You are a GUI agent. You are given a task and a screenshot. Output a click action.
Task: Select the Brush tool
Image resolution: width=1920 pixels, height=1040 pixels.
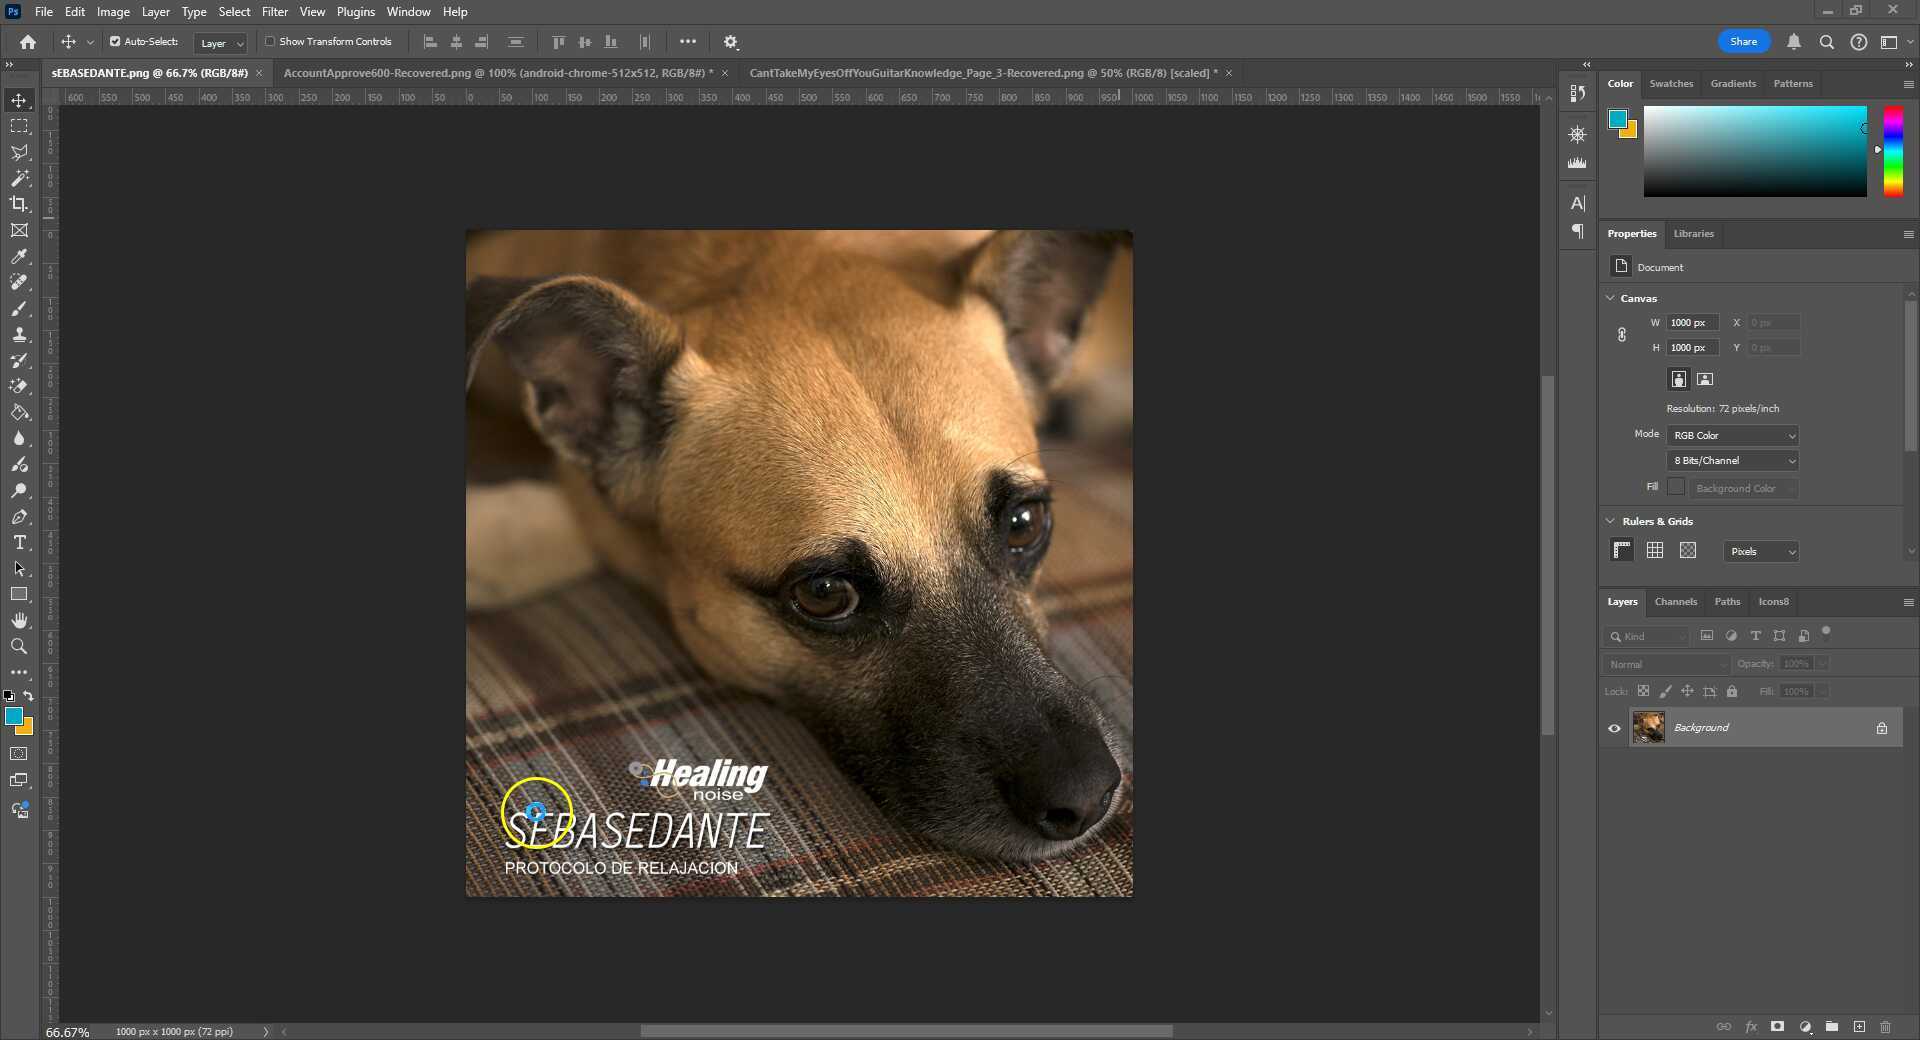point(19,309)
